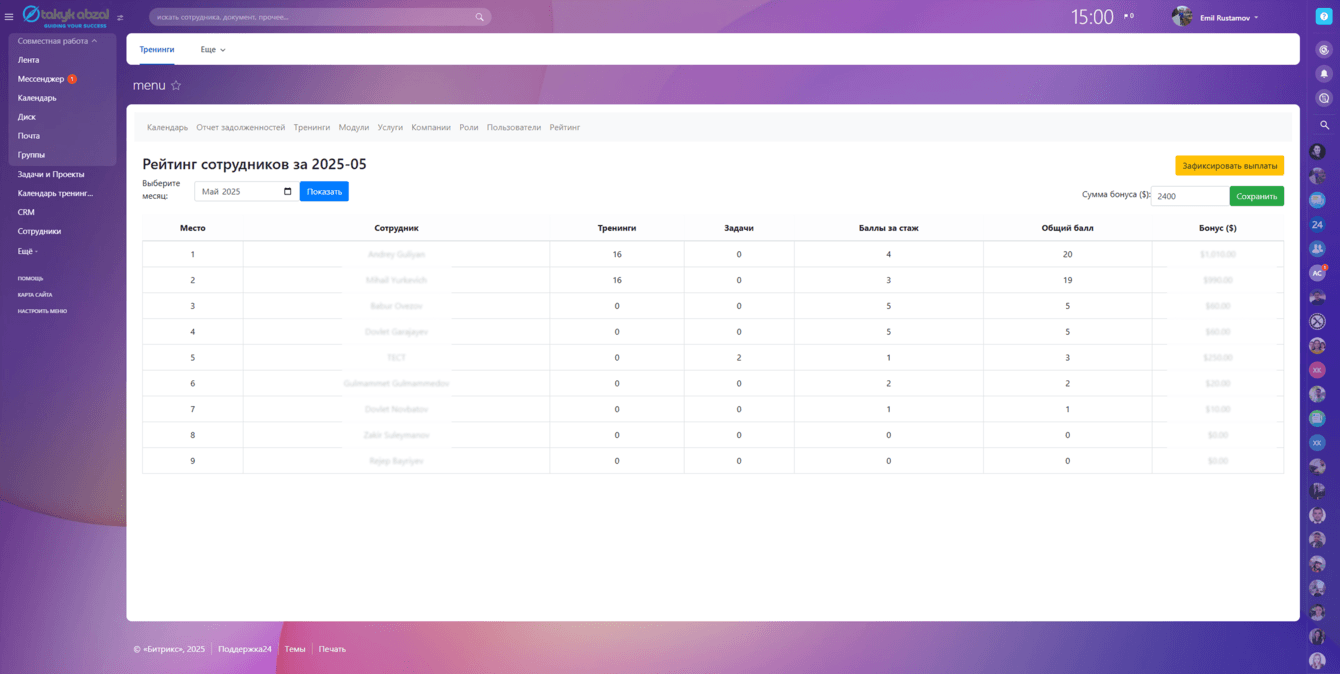The height and width of the screenshot is (674, 1340).
Task: Click the red Messenger unread badge
Action: tap(72, 79)
